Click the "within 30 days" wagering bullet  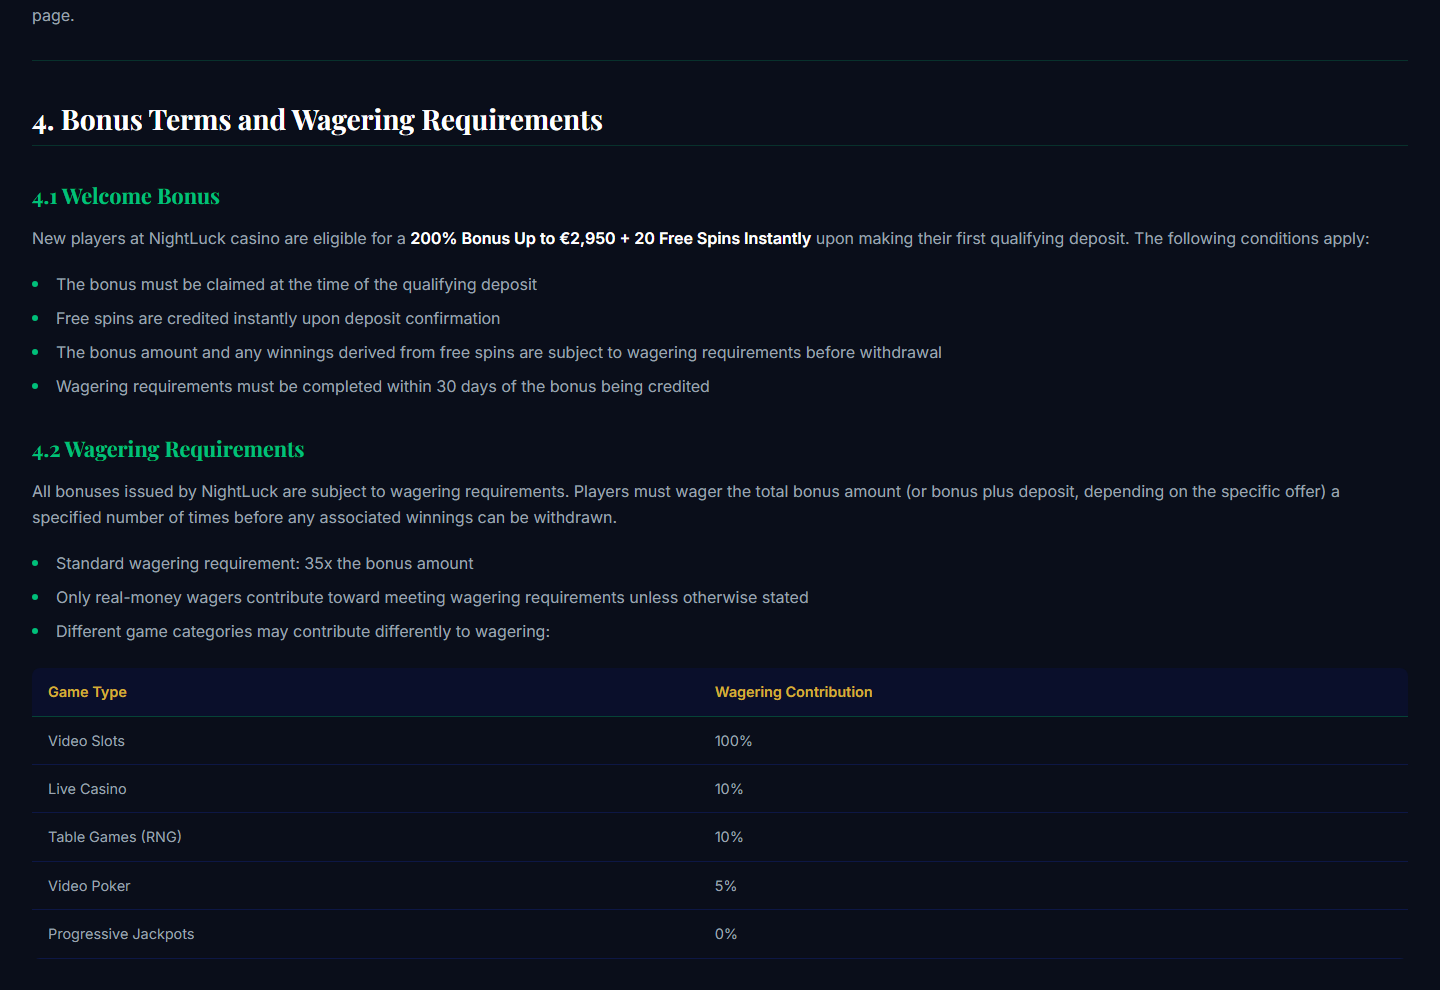383,387
